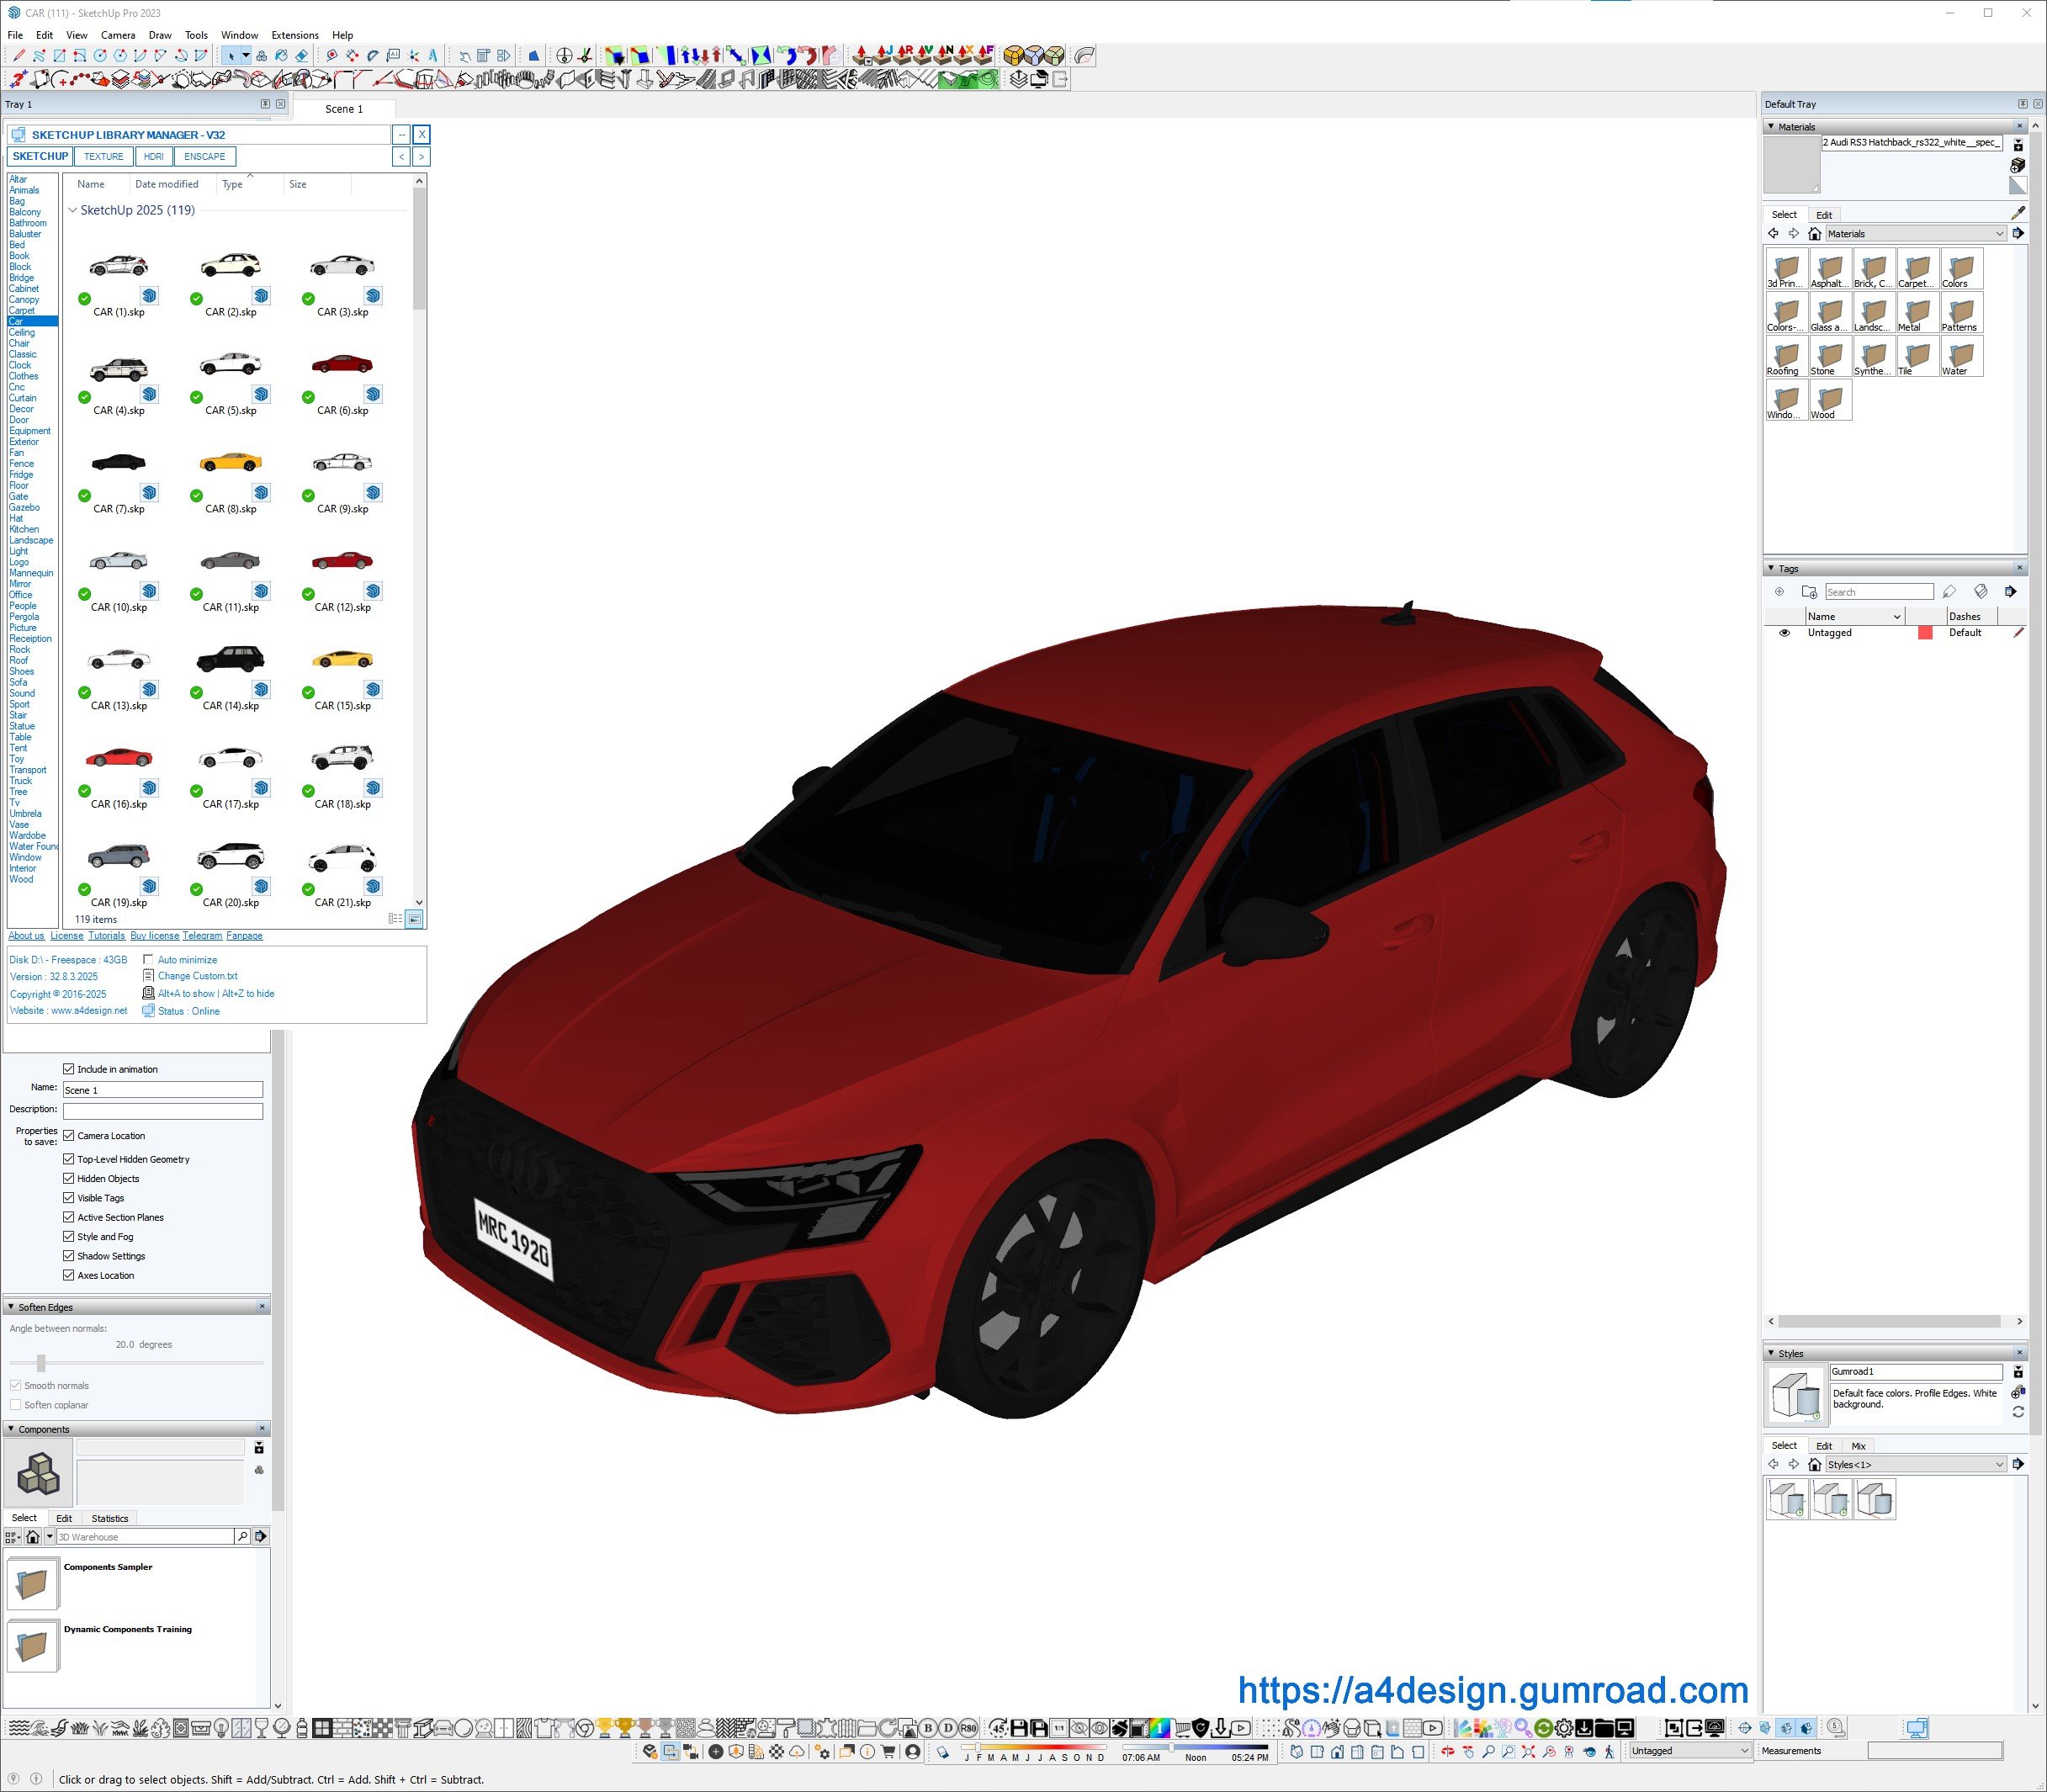Open the Metal materials folder

click(1917, 314)
